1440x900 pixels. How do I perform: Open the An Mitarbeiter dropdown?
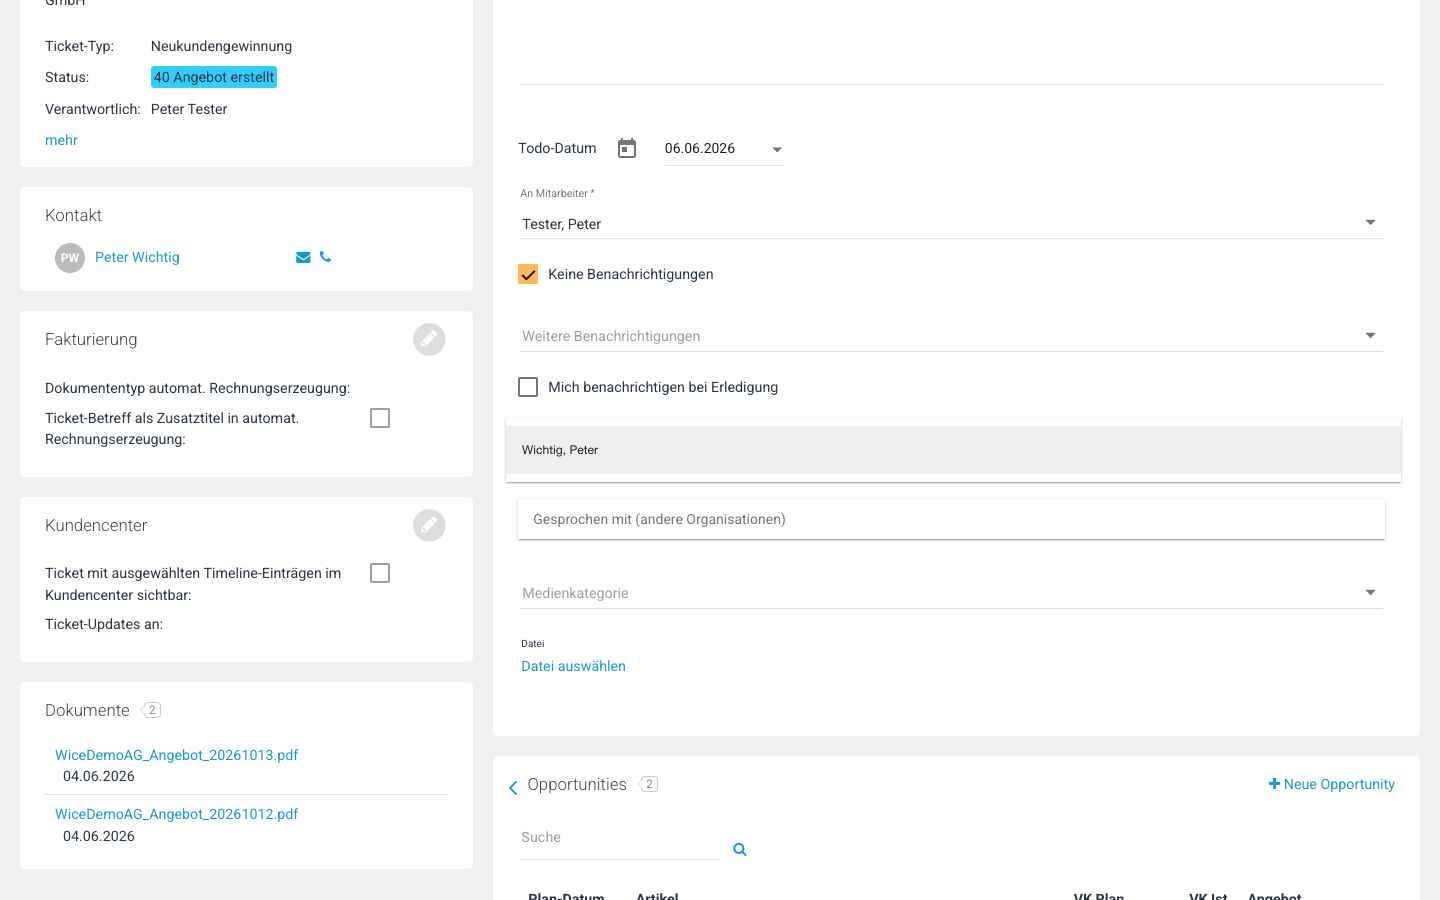(x=951, y=223)
